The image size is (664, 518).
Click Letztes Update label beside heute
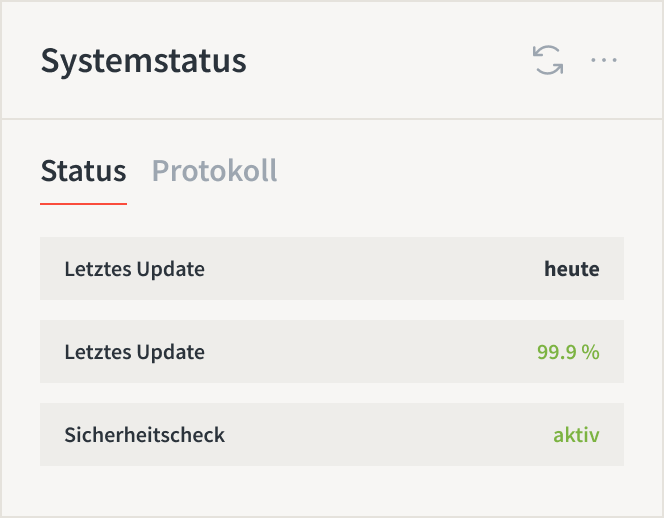(x=134, y=269)
